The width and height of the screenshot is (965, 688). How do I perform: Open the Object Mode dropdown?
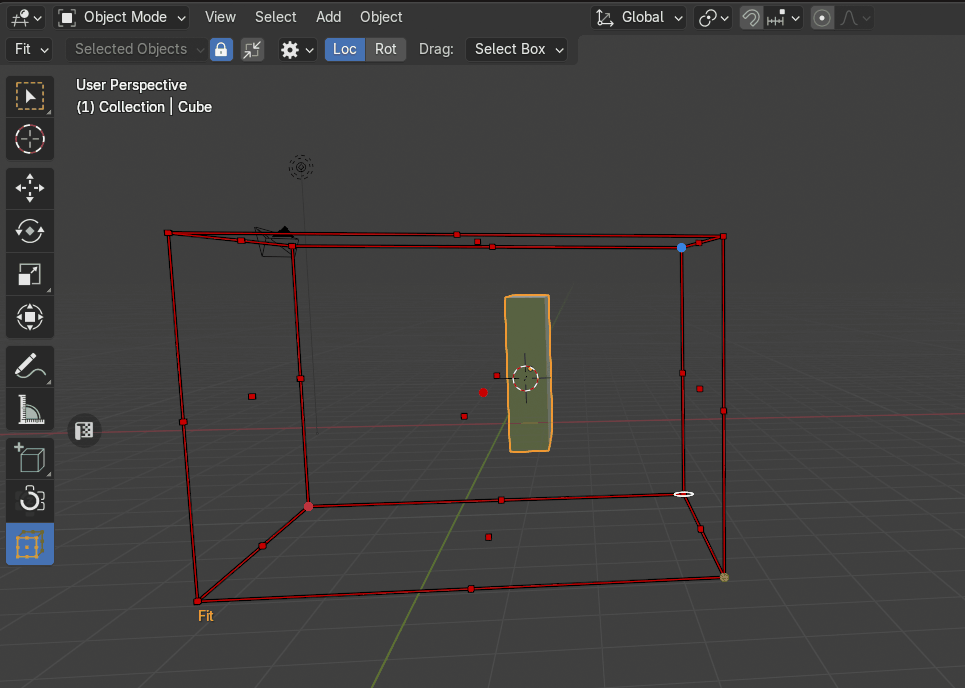pyautogui.click(x=122, y=17)
